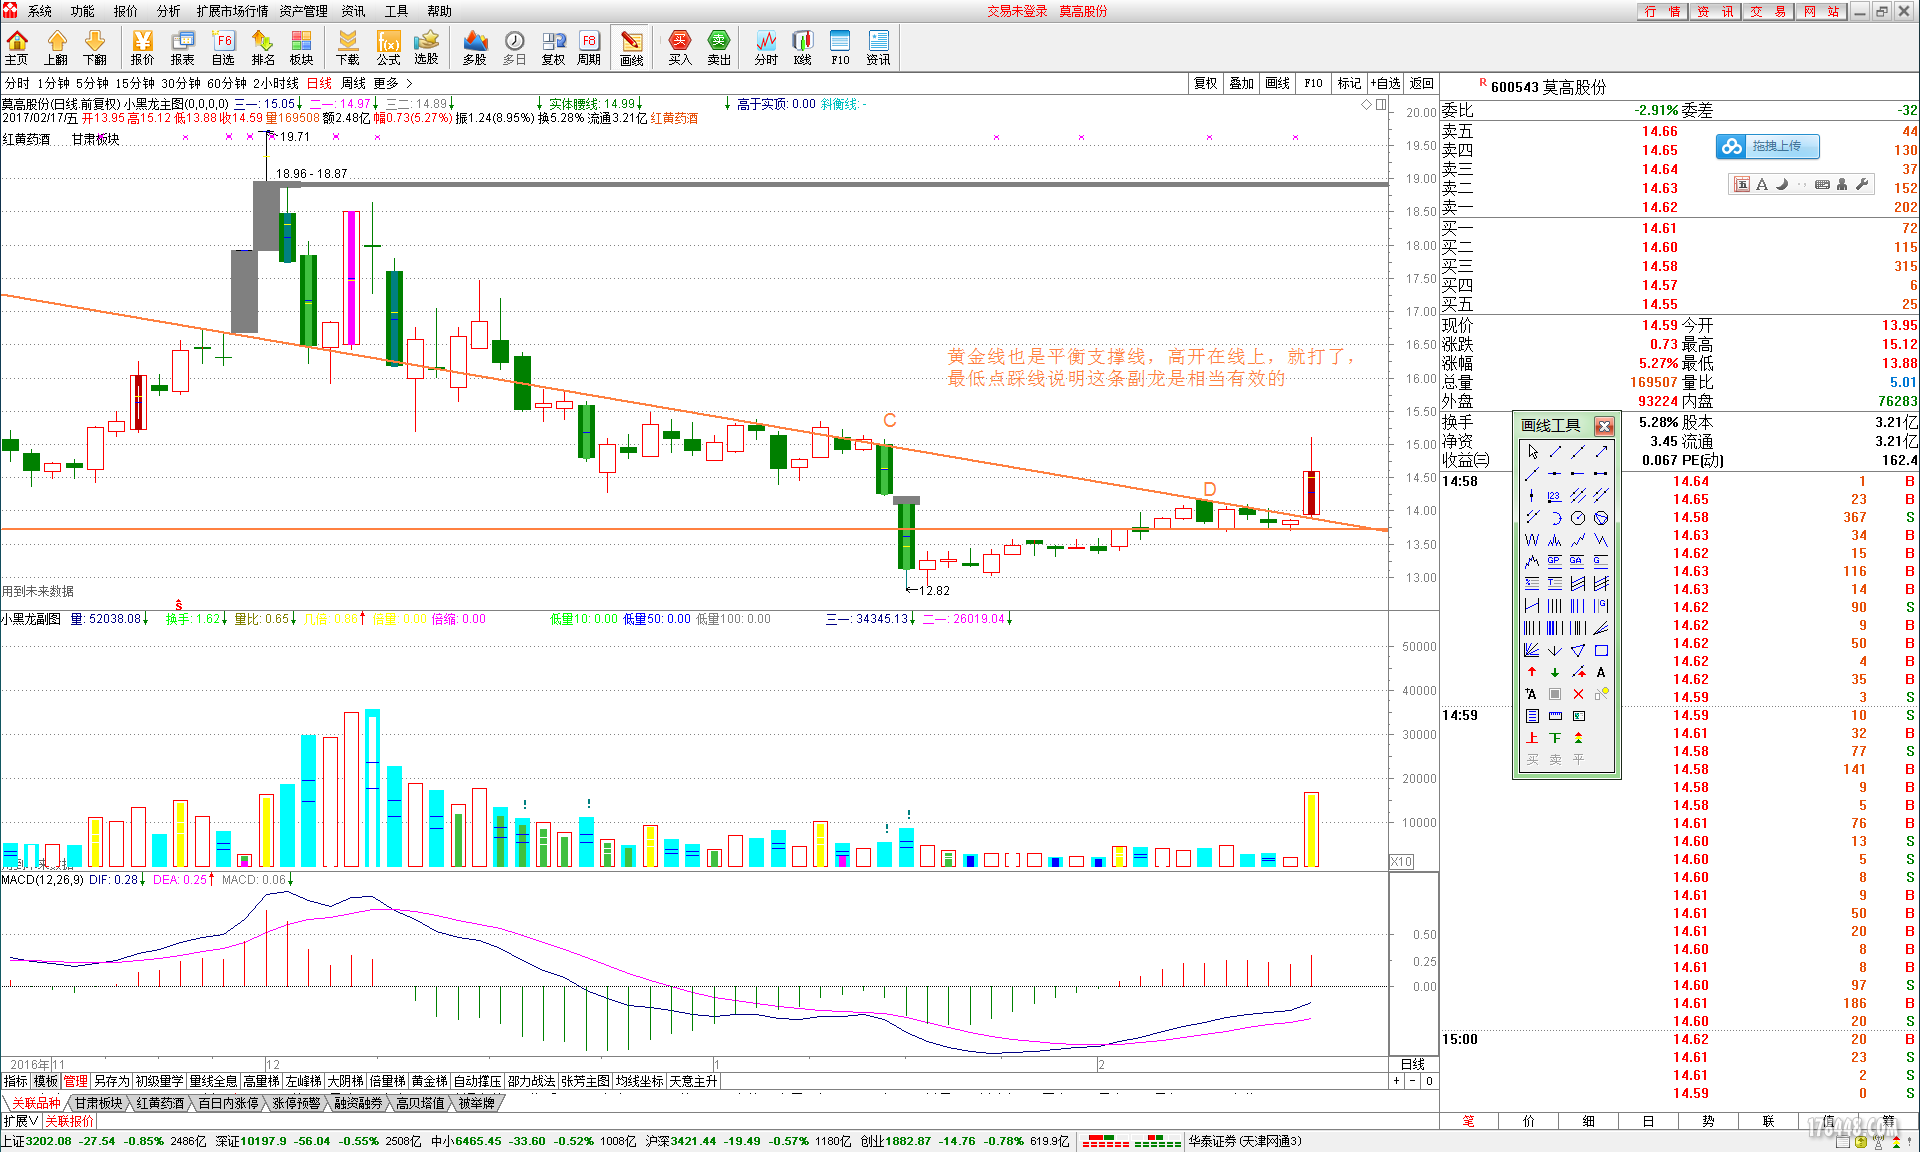Open the 报表 reports icon
Screen dimensions: 1920x1152
pyautogui.click(x=183, y=48)
